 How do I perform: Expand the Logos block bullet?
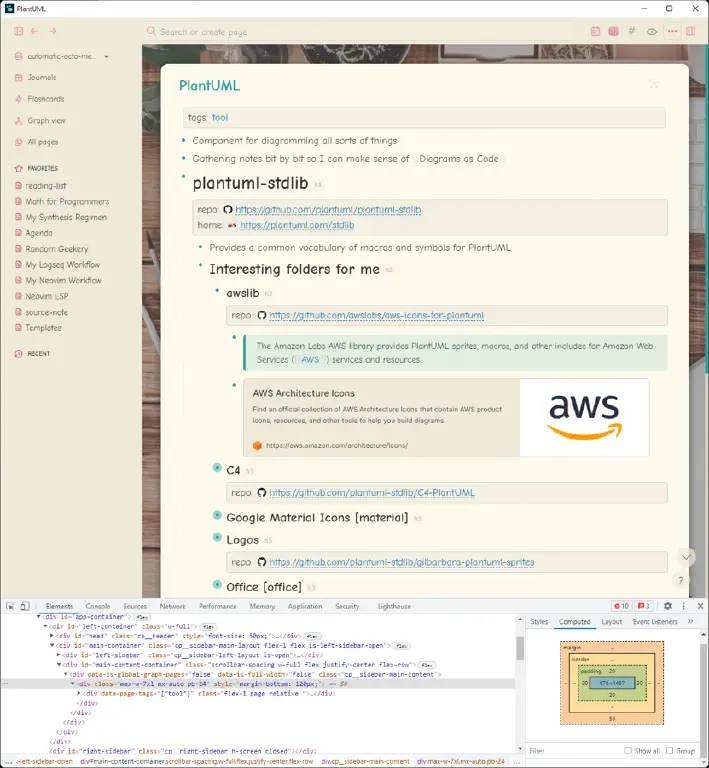point(217,537)
